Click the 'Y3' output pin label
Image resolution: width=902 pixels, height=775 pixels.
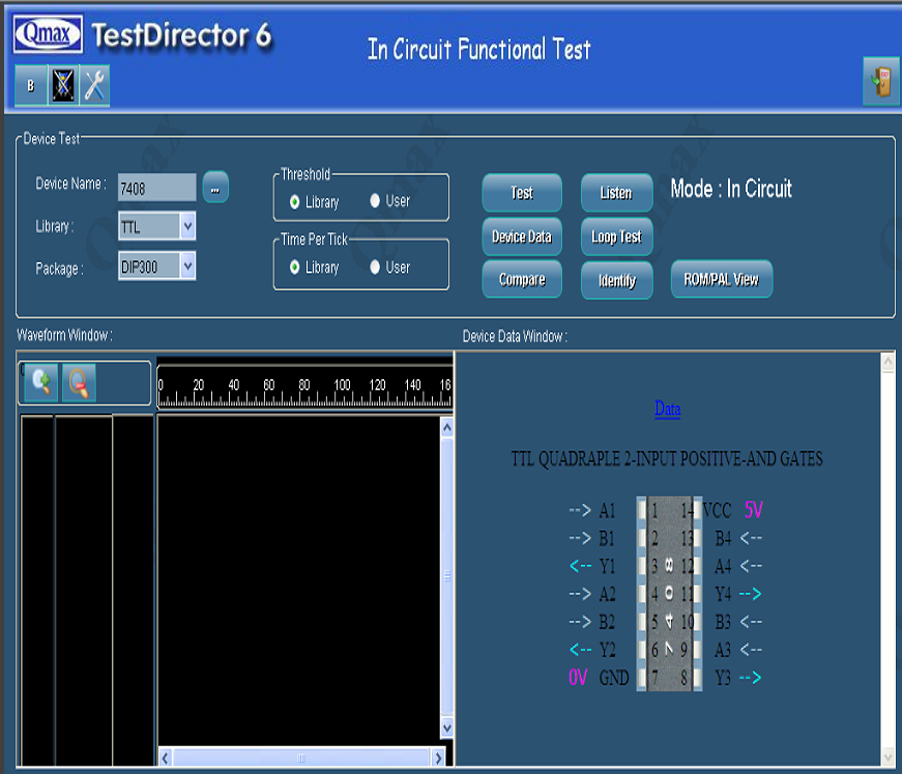(723, 678)
